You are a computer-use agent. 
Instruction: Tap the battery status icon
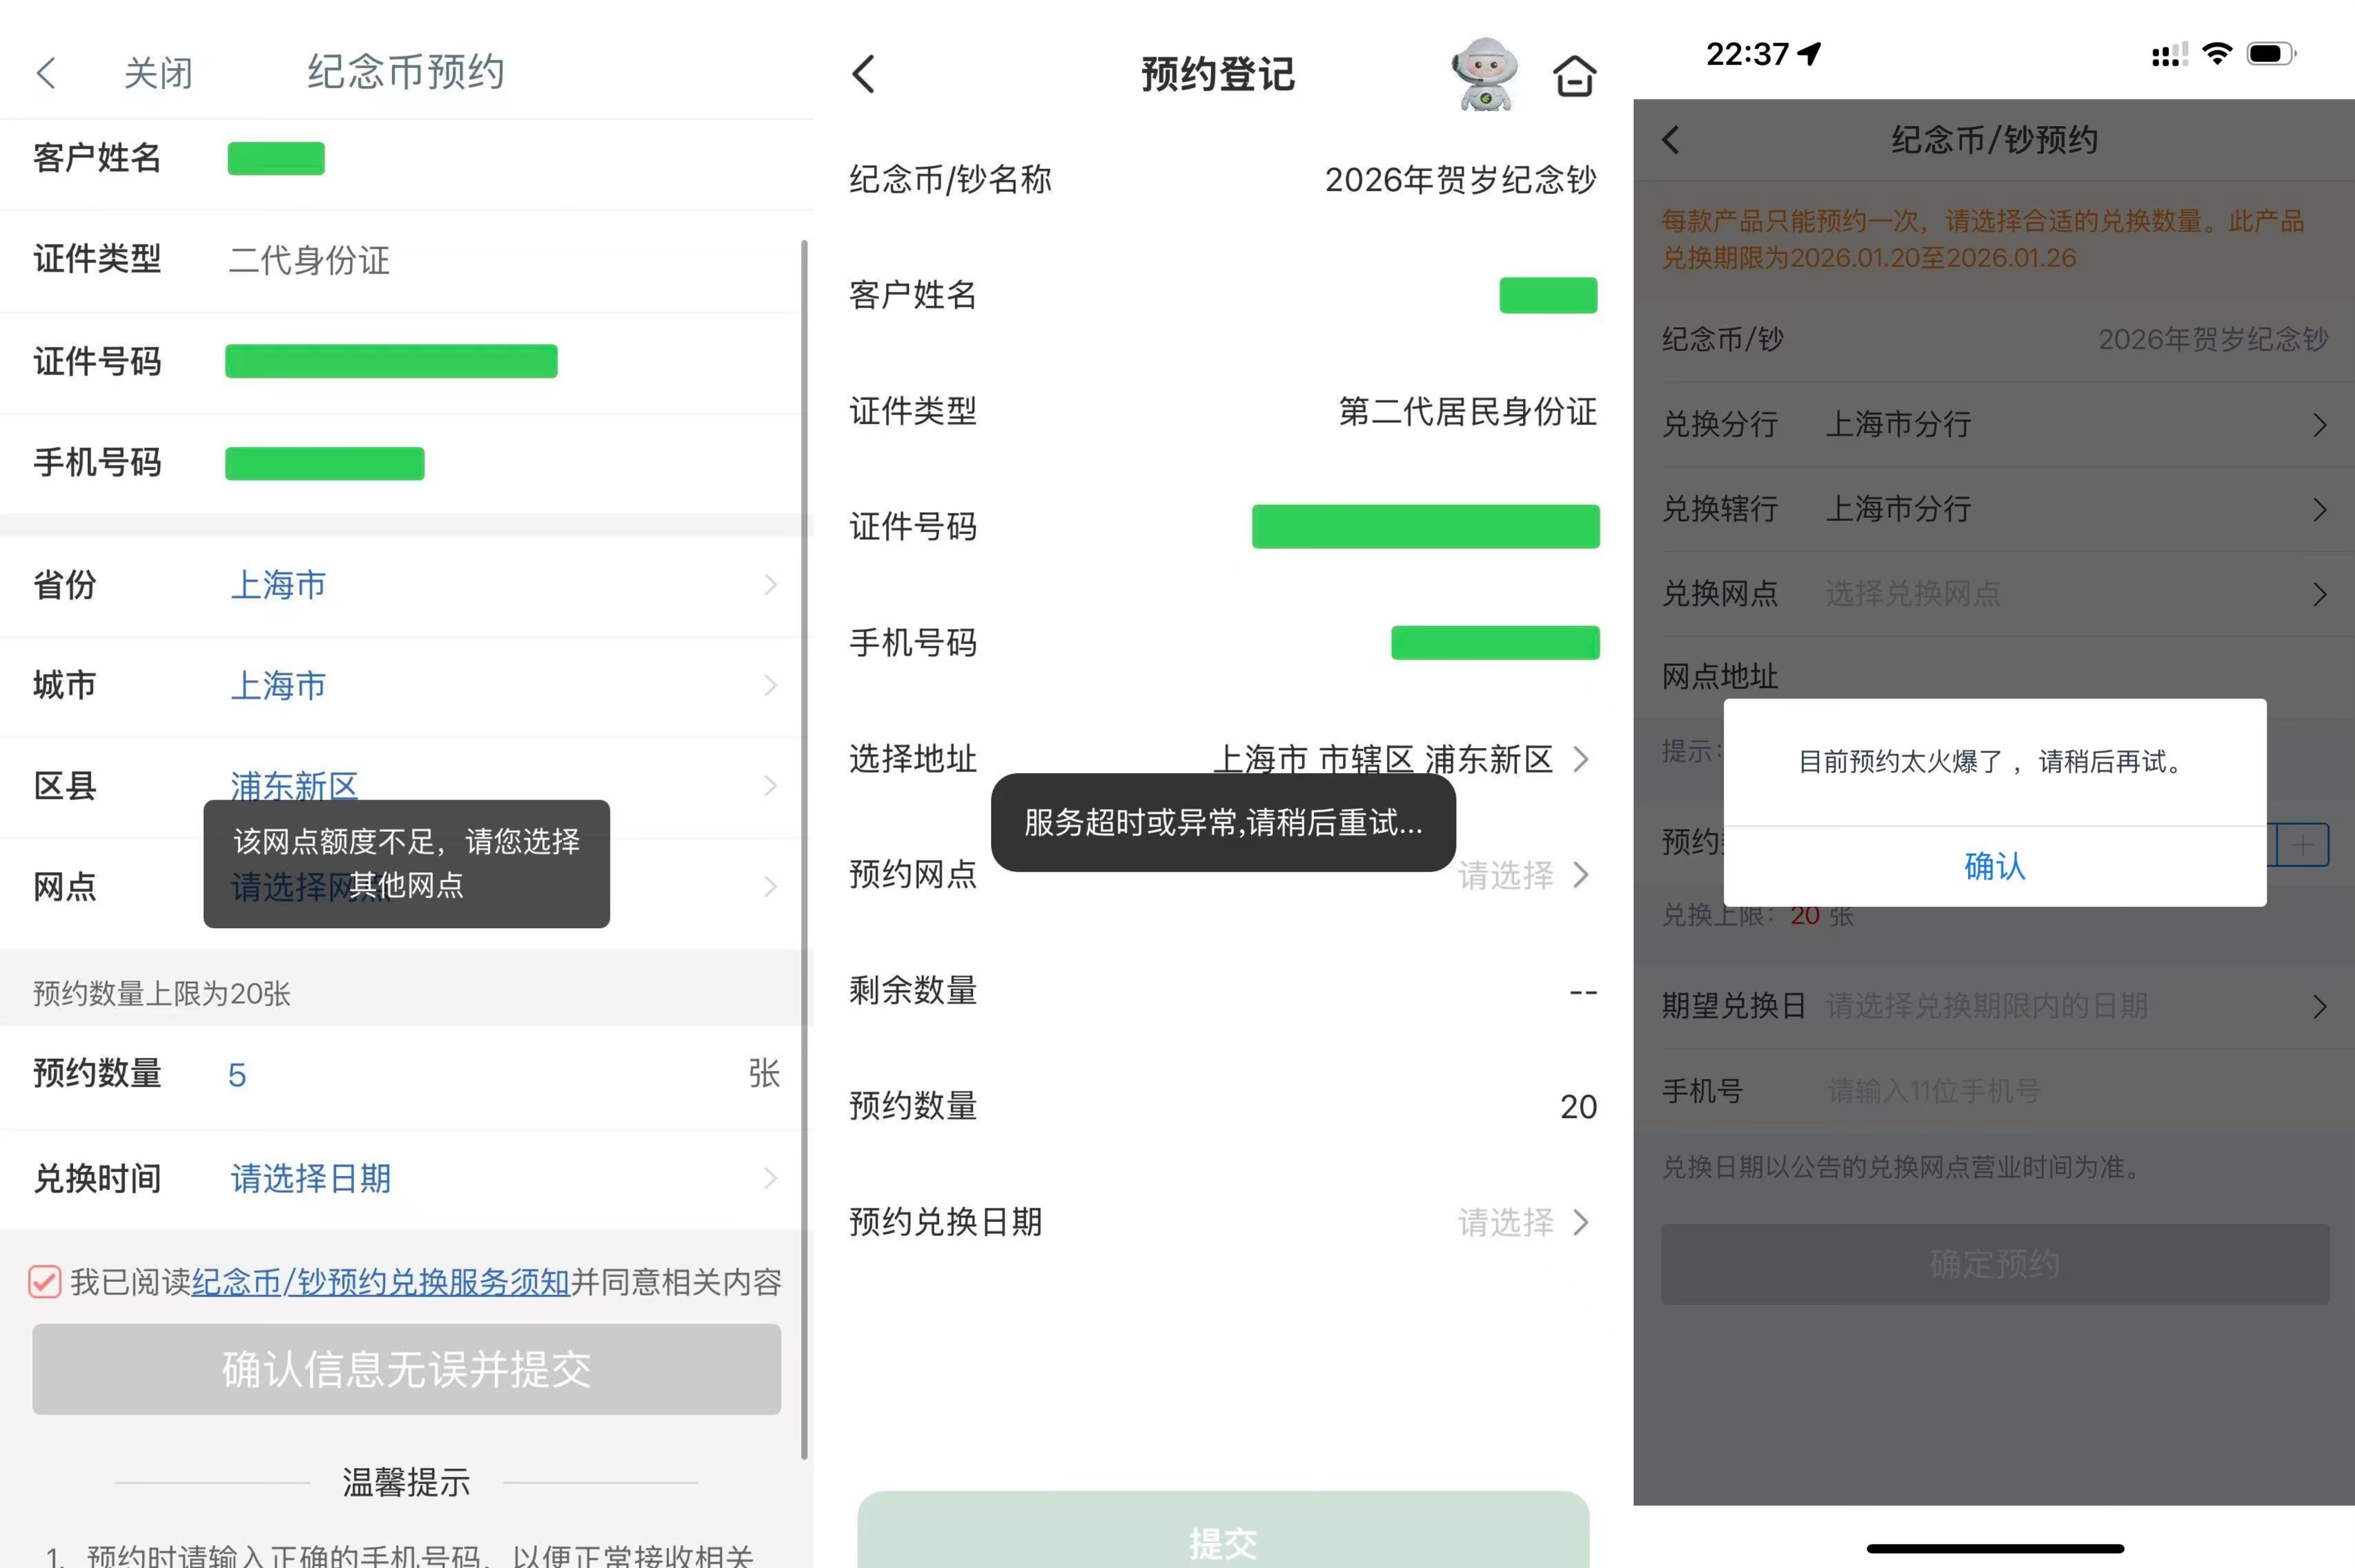click(2270, 54)
